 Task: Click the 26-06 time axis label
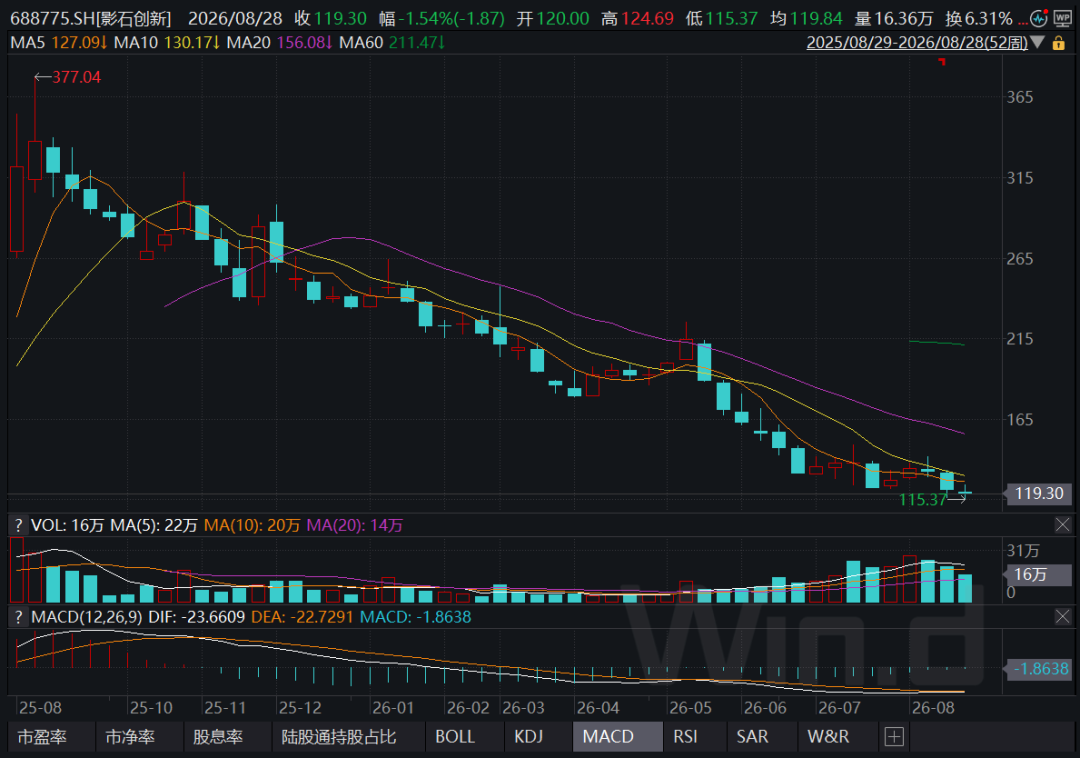765,708
